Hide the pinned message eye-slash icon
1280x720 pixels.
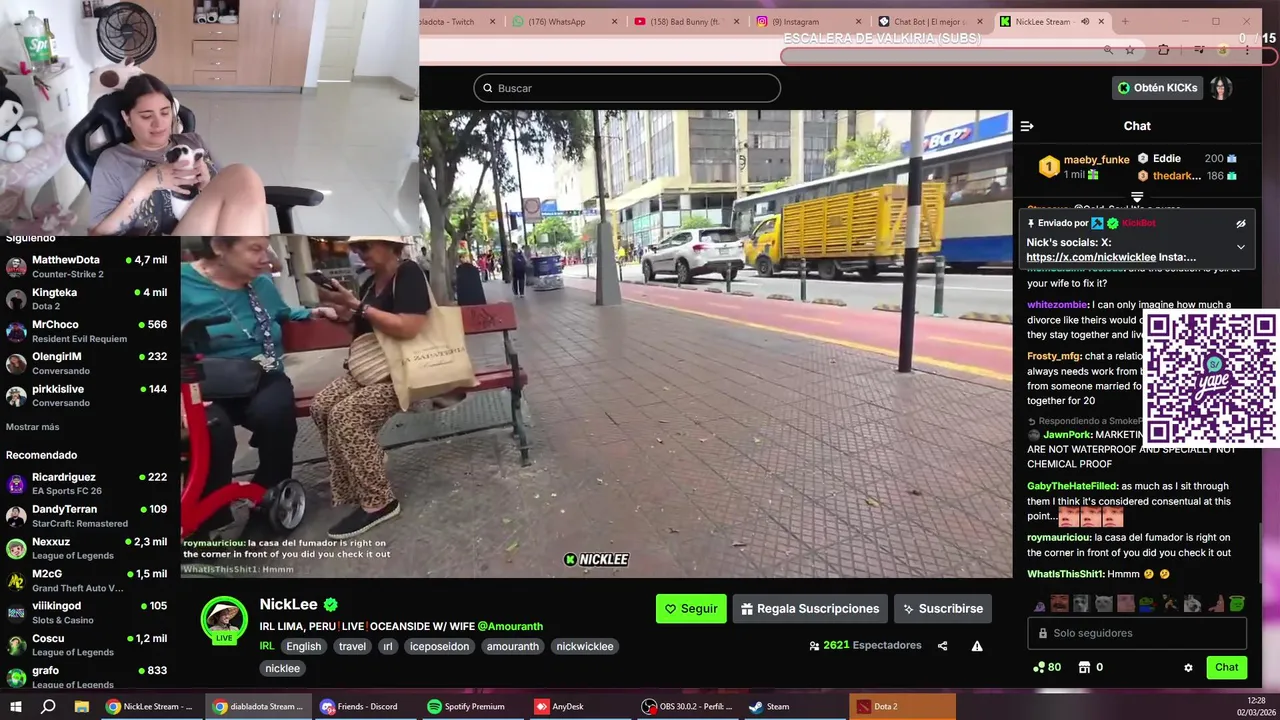tap(1241, 223)
